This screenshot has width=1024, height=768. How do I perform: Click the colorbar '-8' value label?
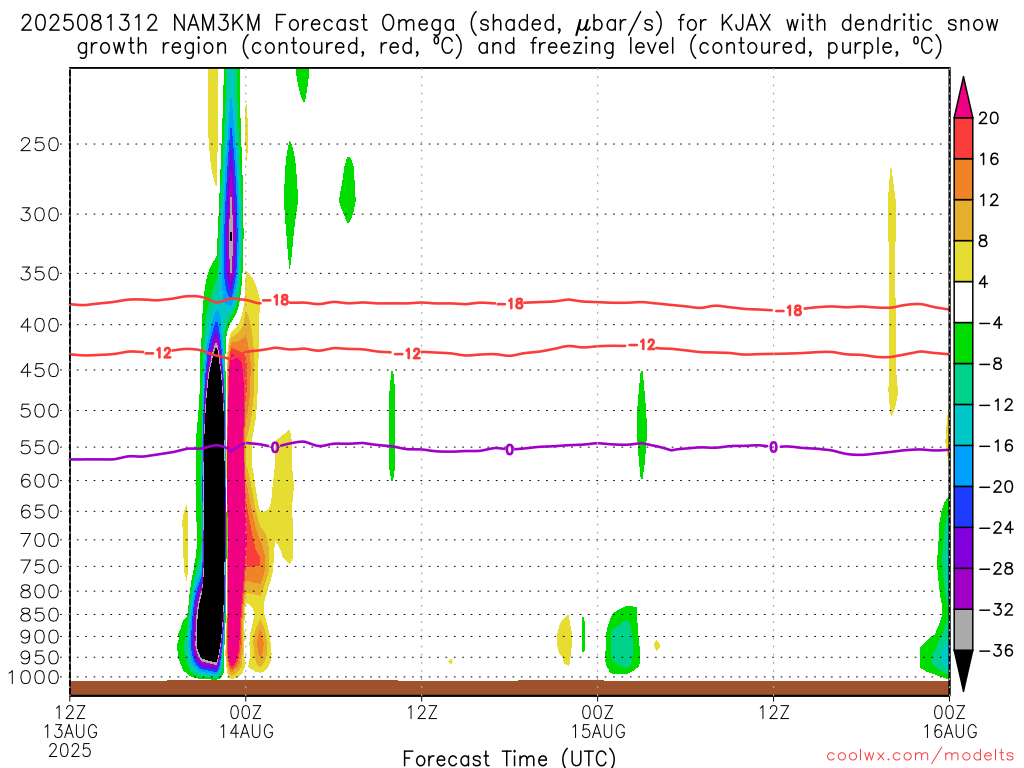point(991,364)
